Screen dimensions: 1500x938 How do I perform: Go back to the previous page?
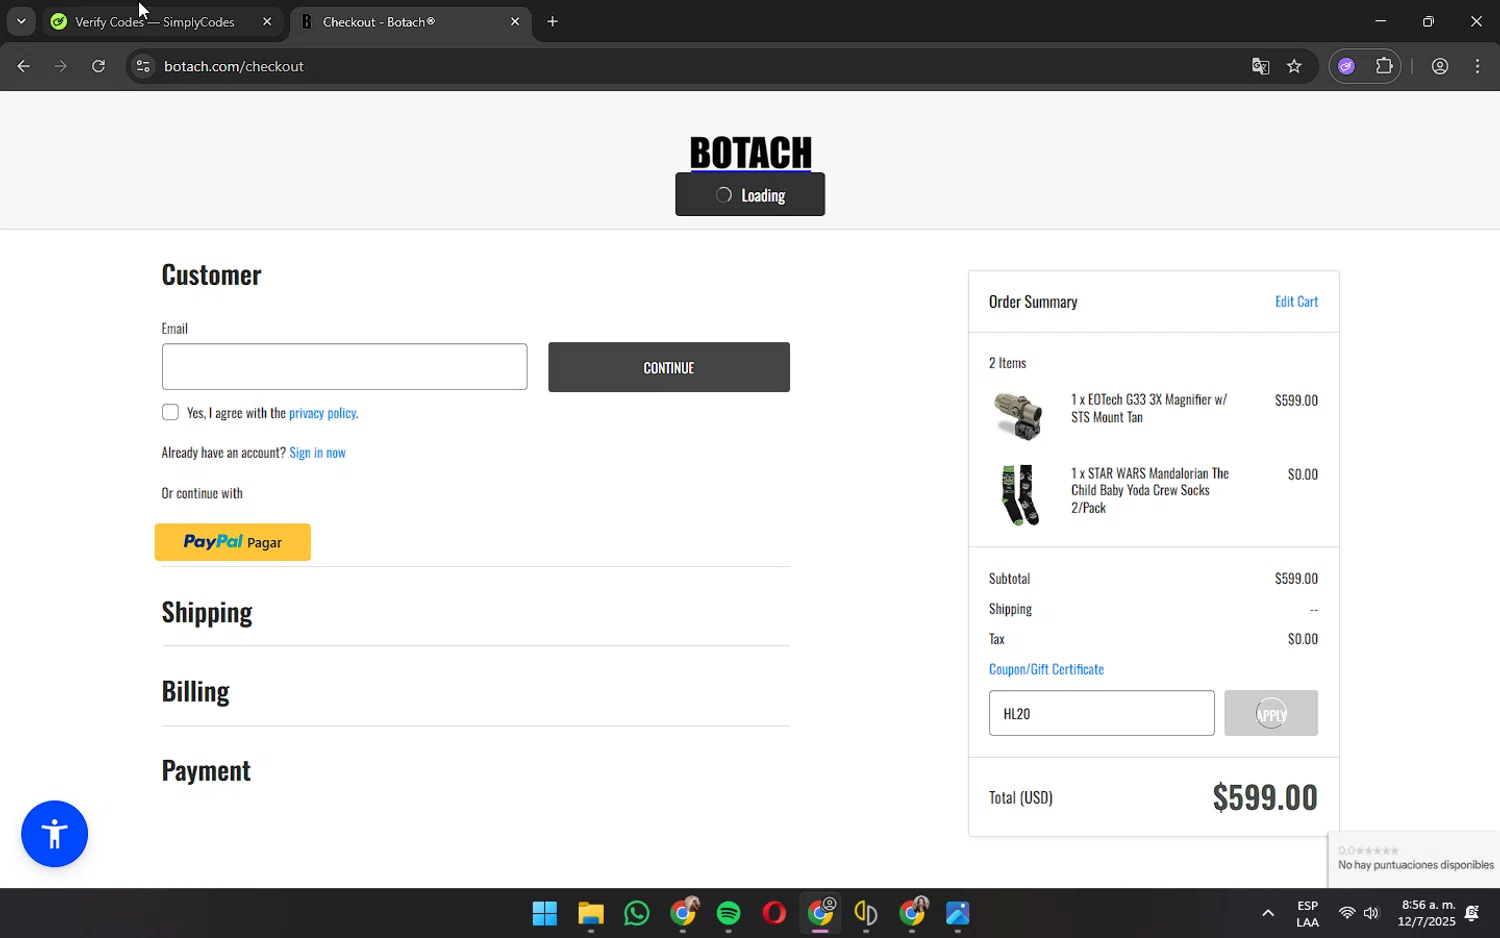(x=23, y=66)
